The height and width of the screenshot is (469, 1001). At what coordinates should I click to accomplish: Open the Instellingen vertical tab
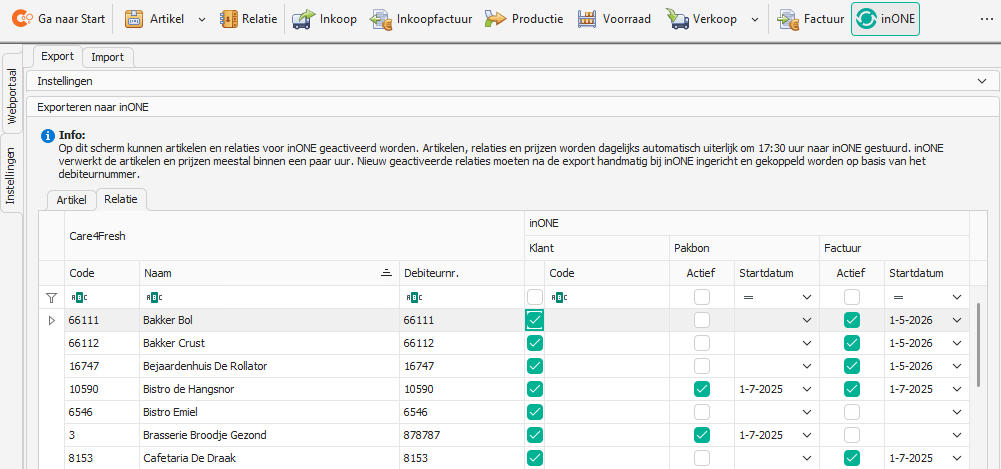[11, 175]
